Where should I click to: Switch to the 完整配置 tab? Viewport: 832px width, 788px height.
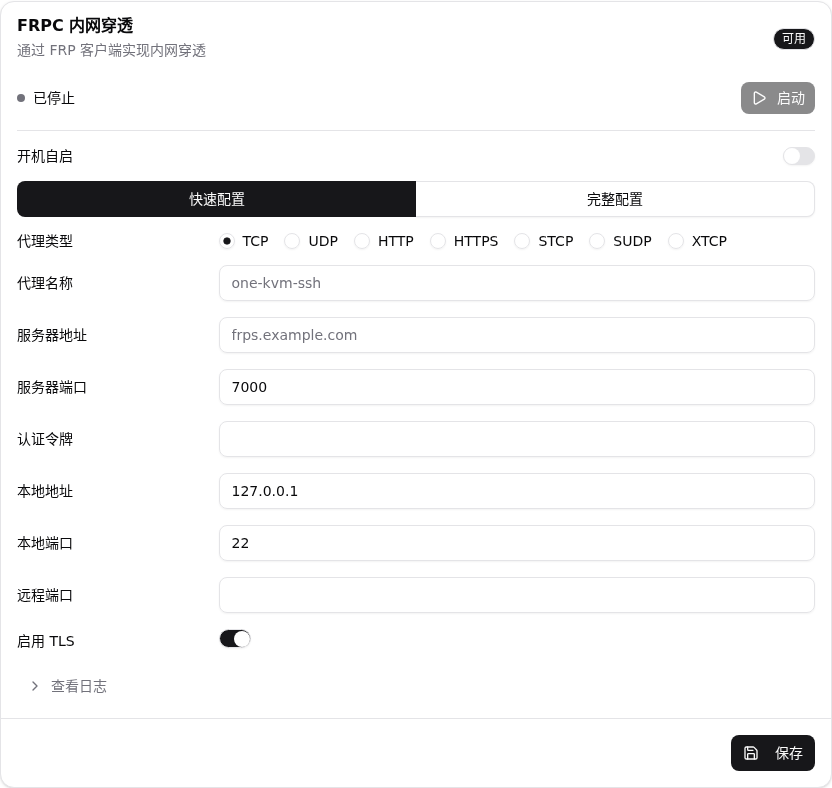click(x=615, y=199)
